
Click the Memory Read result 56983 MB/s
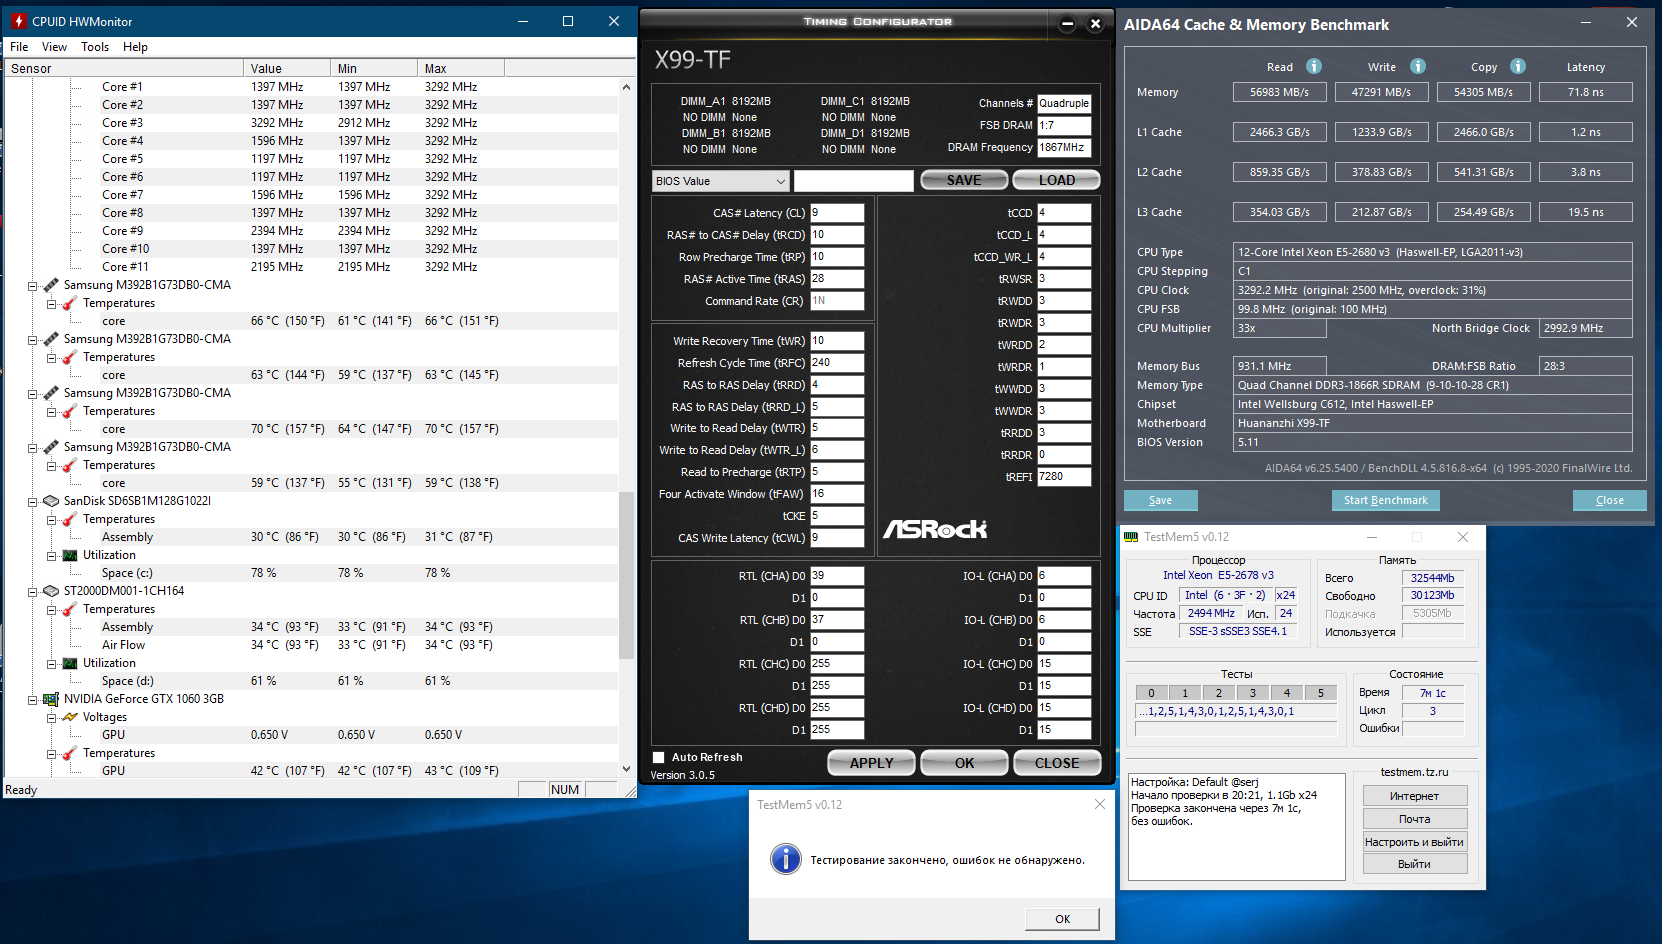(1280, 92)
